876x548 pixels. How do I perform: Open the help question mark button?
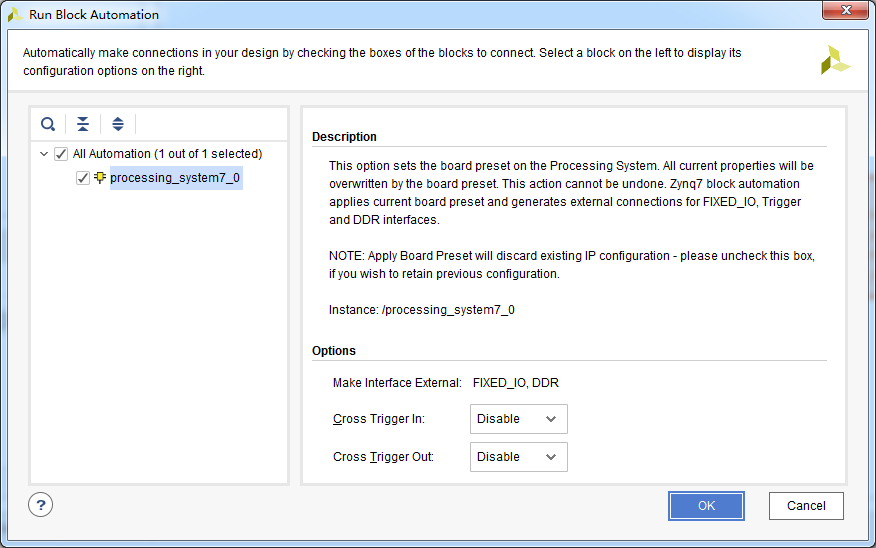tap(41, 505)
